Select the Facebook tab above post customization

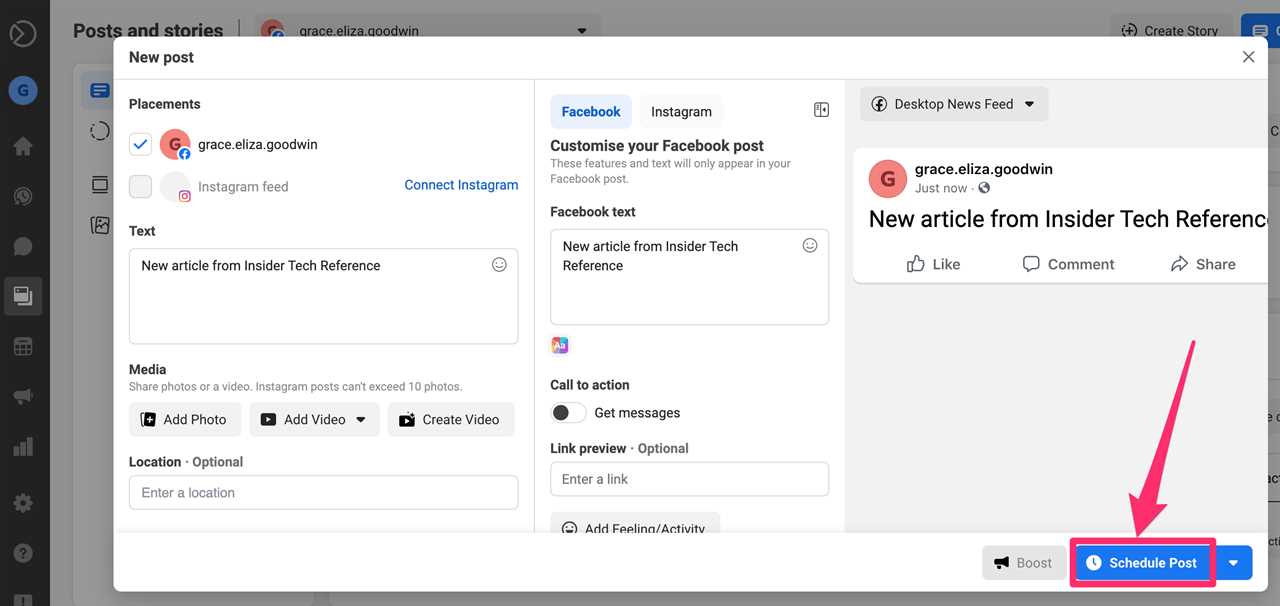click(x=590, y=111)
